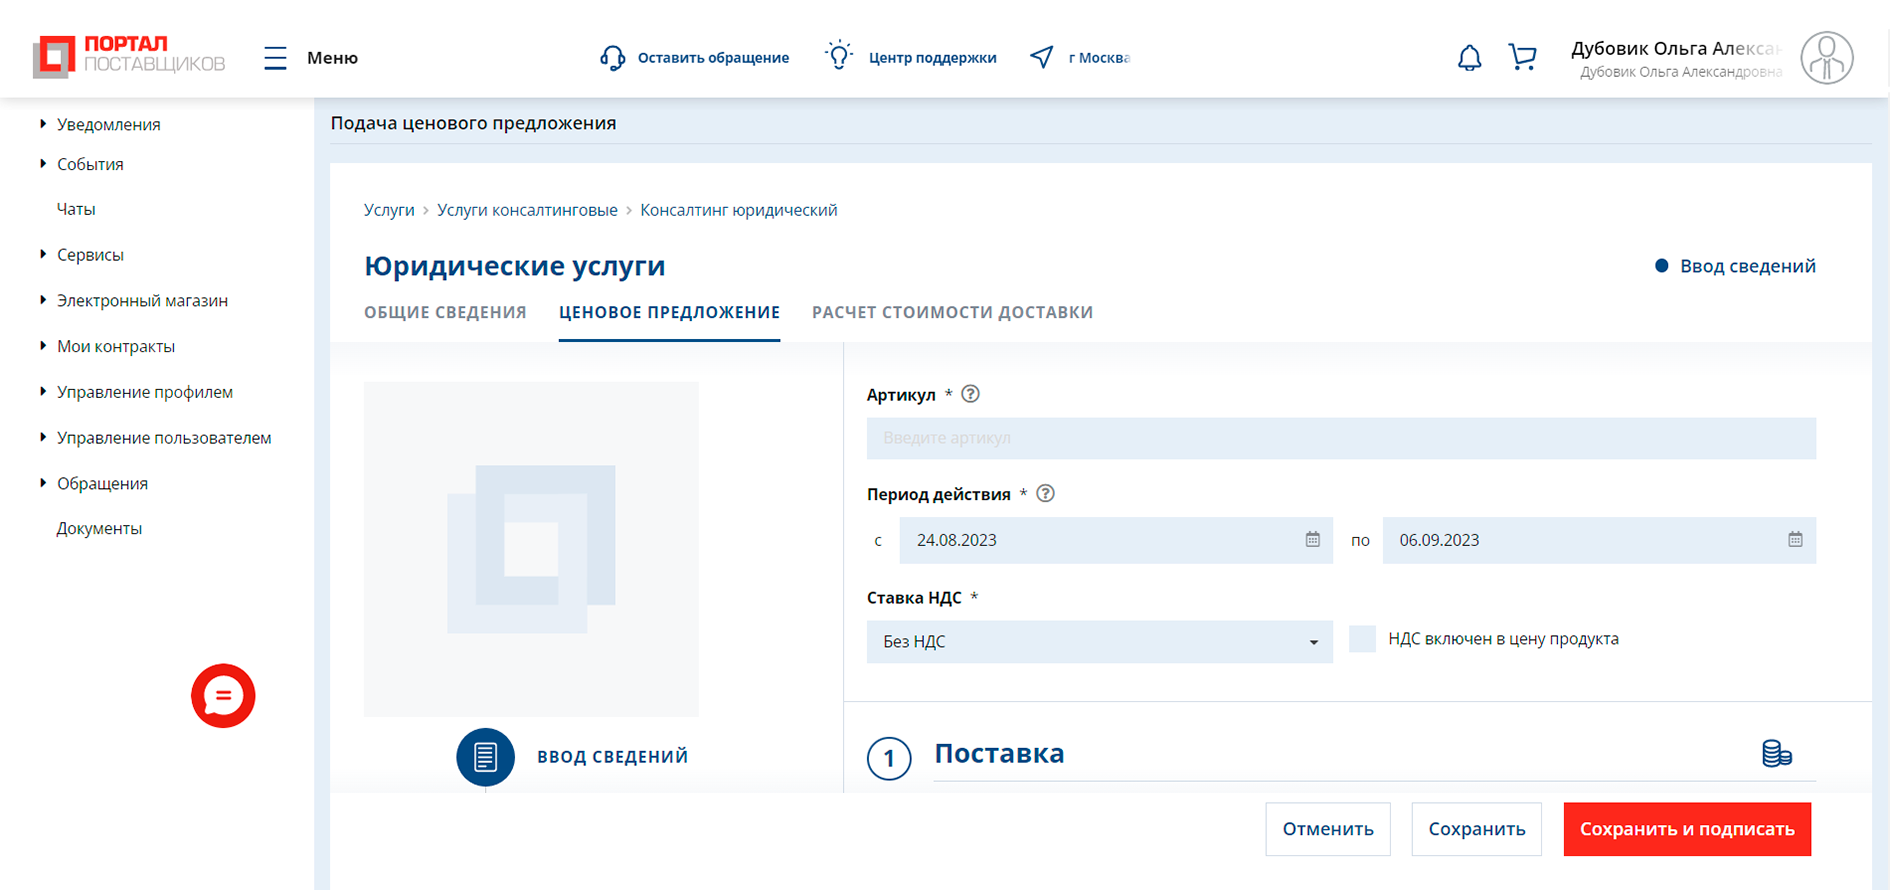Click г Москва location text

(x=1099, y=58)
